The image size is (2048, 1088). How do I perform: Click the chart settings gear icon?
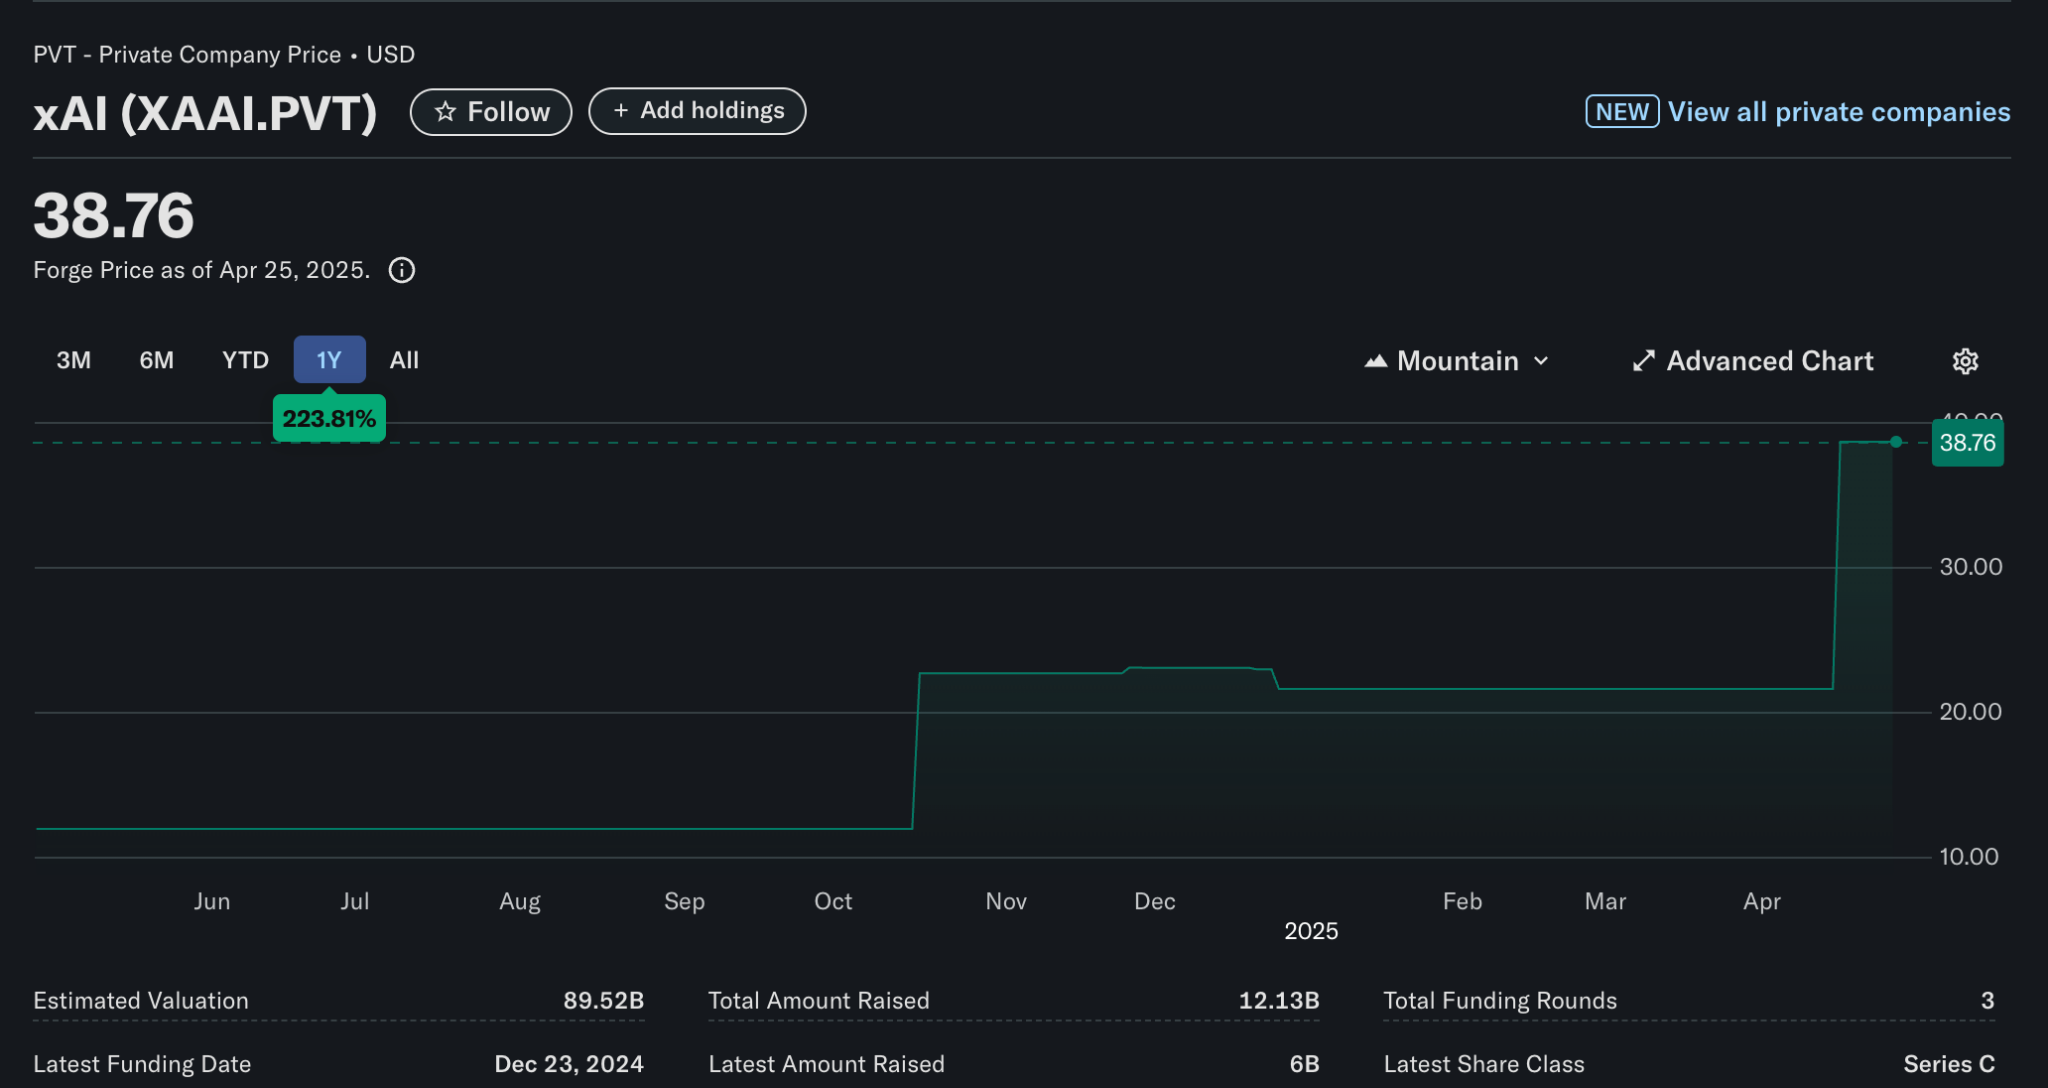[x=1965, y=361]
